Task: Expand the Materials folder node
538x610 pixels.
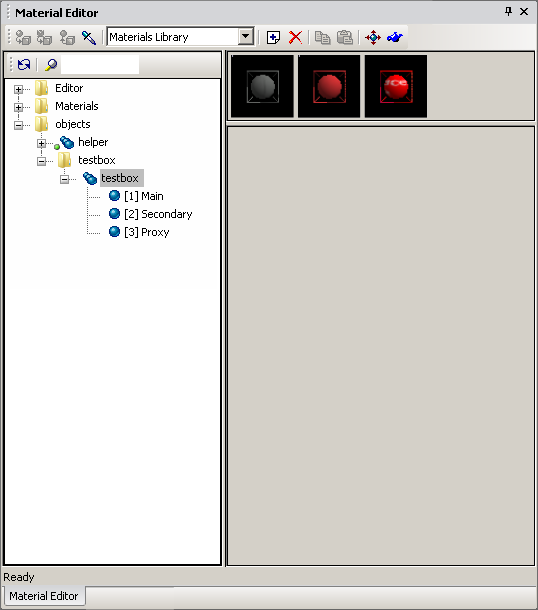Action: (18, 107)
